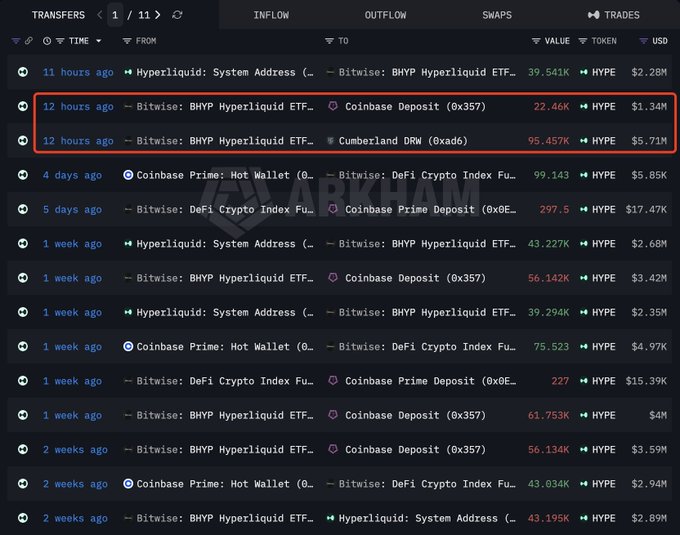Click value 43.227K
This screenshot has height=535, width=680.
[x=548, y=244]
